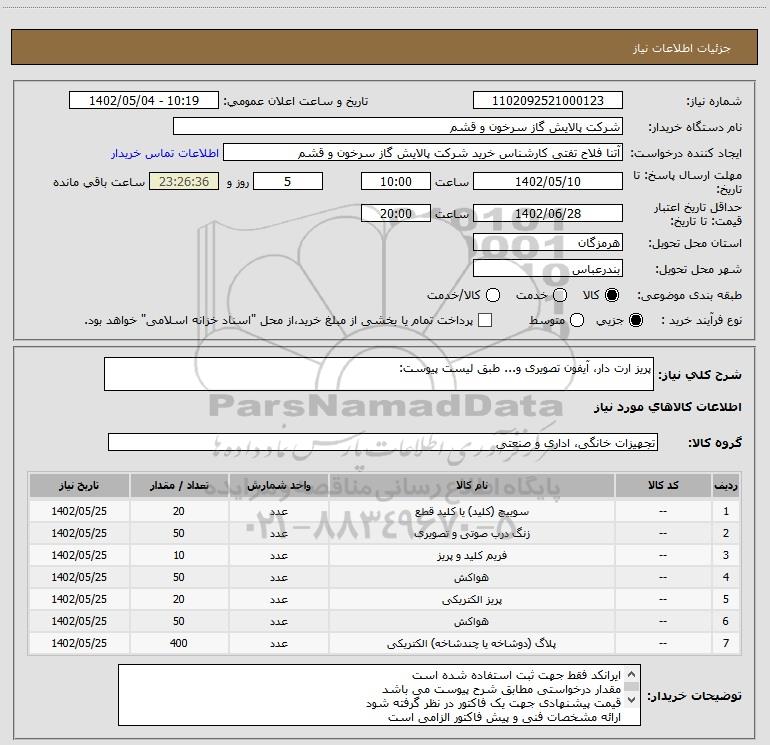Click the city field بندرعباس
The image size is (770, 745).
(548, 269)
